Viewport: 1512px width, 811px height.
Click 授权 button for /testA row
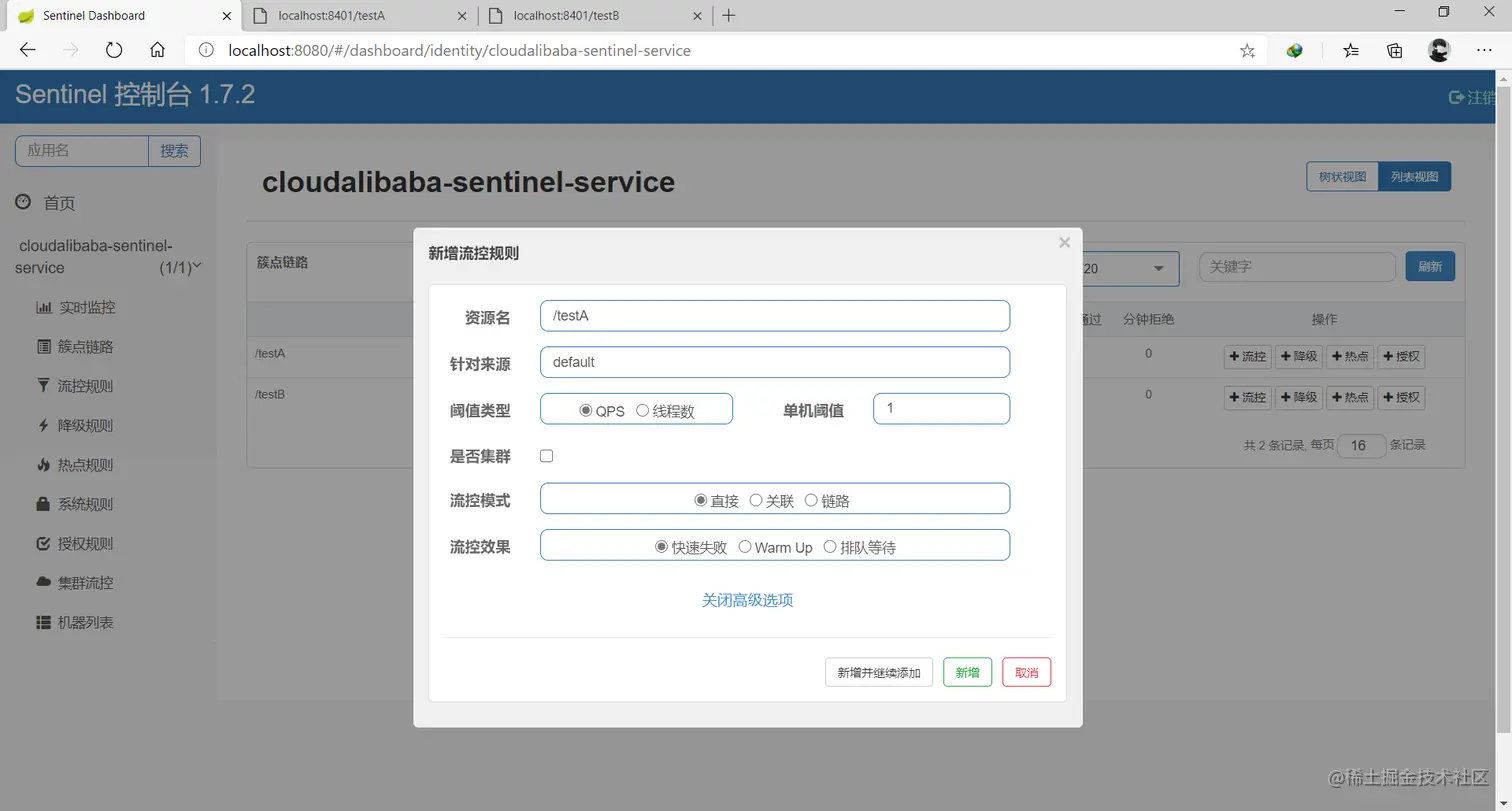pos(1401,356)
